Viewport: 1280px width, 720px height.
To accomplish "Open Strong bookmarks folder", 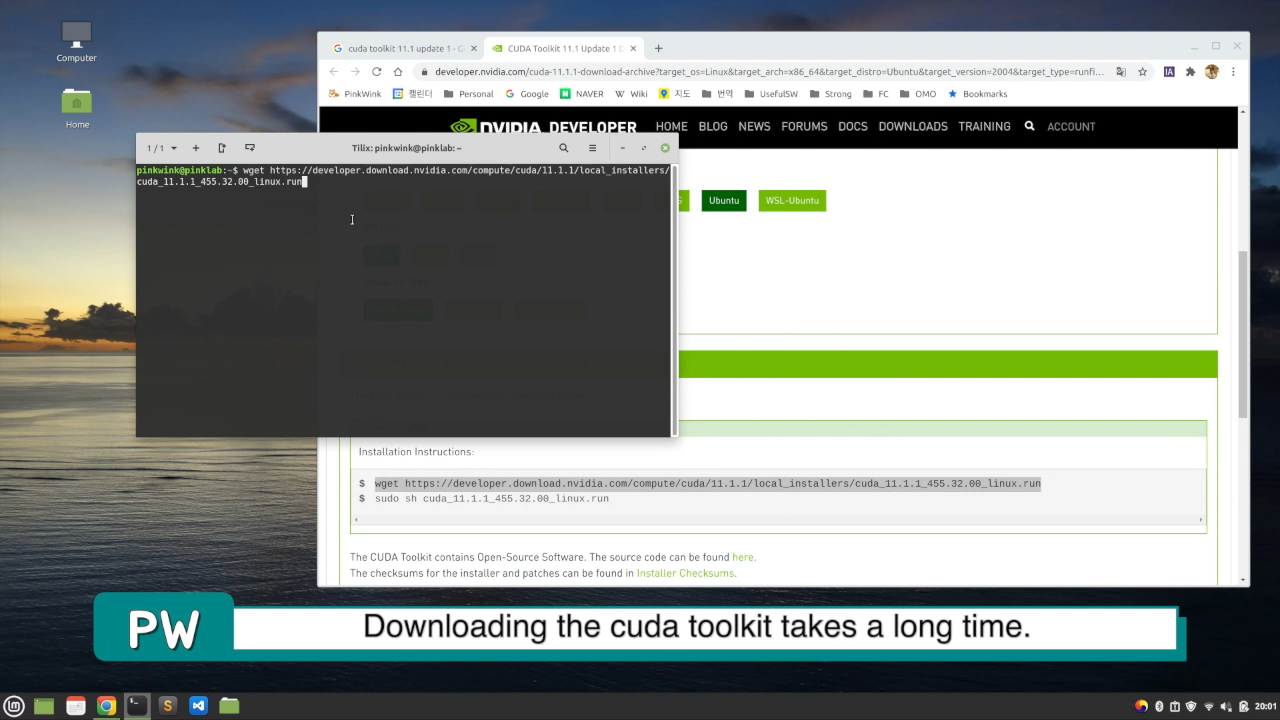I will pos(830,94).
